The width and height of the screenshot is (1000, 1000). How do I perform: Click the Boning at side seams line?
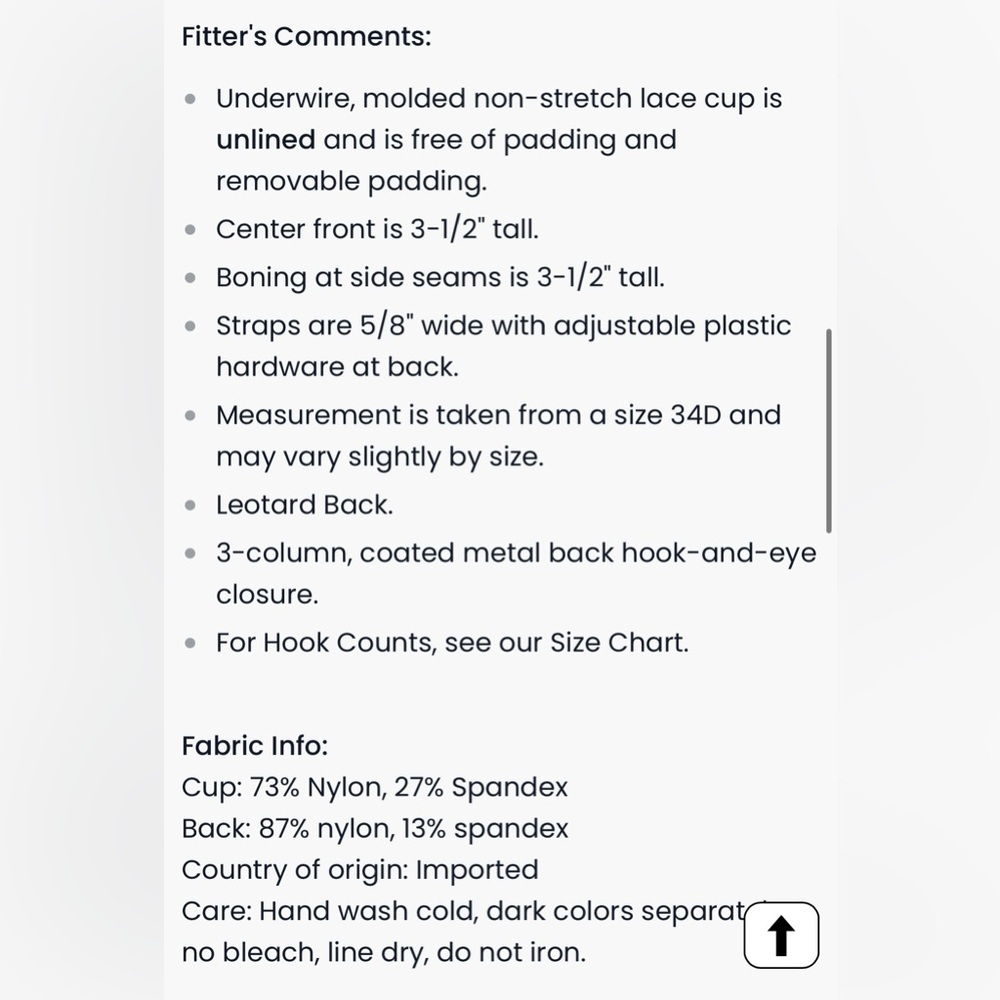click(440, 277)
